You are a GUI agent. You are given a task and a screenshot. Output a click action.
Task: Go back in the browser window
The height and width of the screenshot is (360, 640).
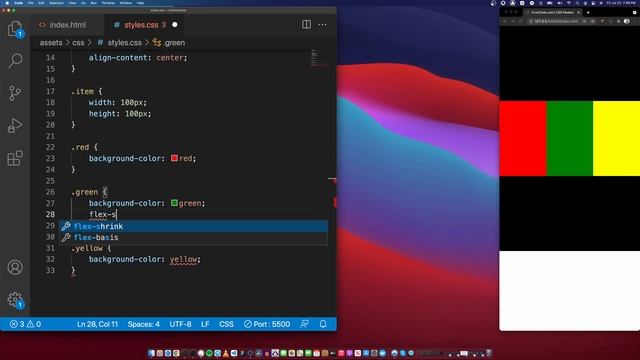(x=505, y=21)
